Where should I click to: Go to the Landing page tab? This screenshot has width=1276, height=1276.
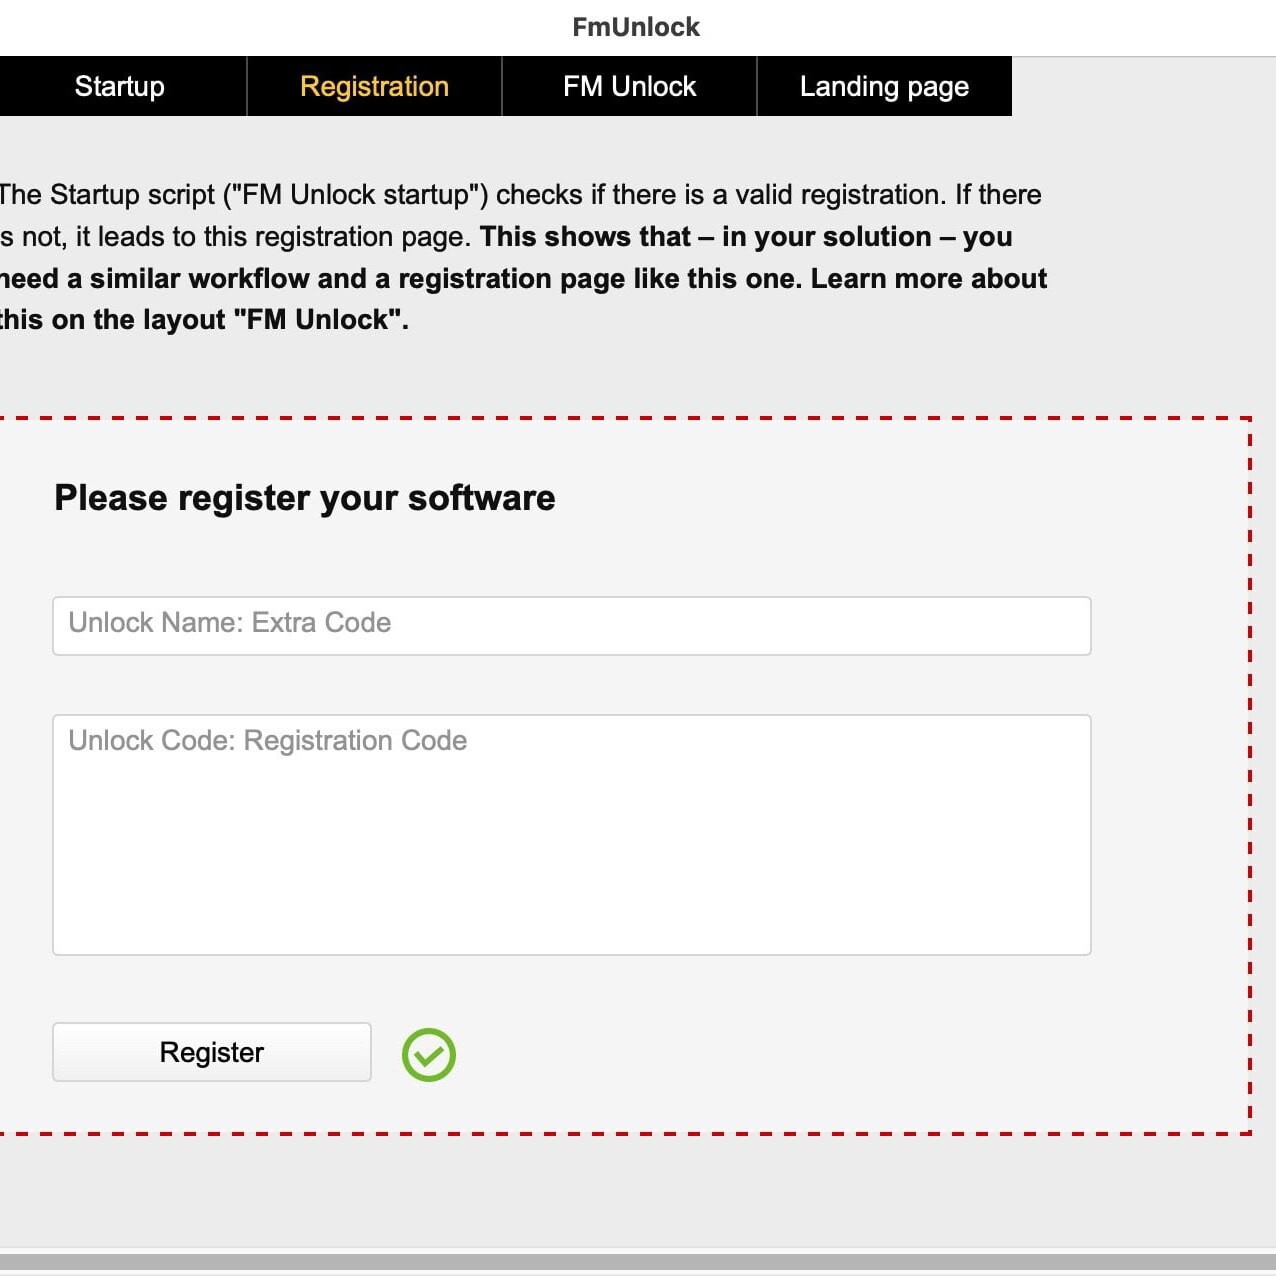(x=884, y=87)
